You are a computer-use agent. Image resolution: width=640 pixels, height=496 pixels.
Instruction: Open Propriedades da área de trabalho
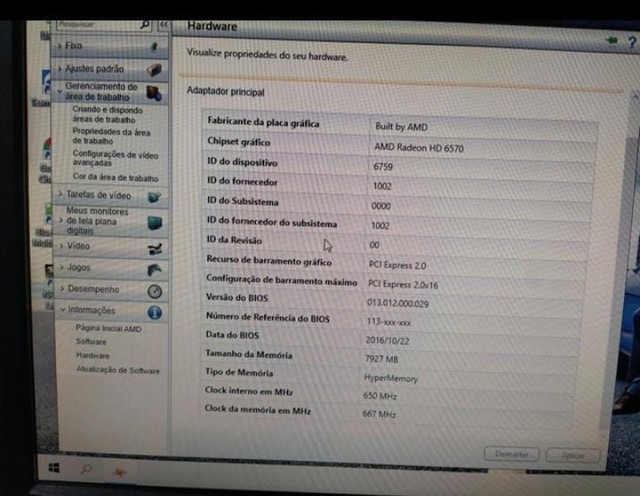pos(111,136)
